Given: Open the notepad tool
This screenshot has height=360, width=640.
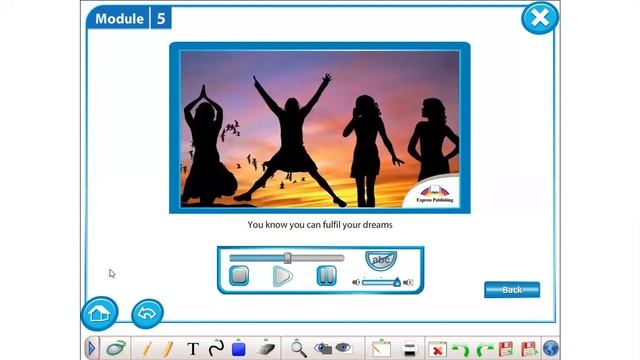Looking at the screenshot, I should 381,348.
